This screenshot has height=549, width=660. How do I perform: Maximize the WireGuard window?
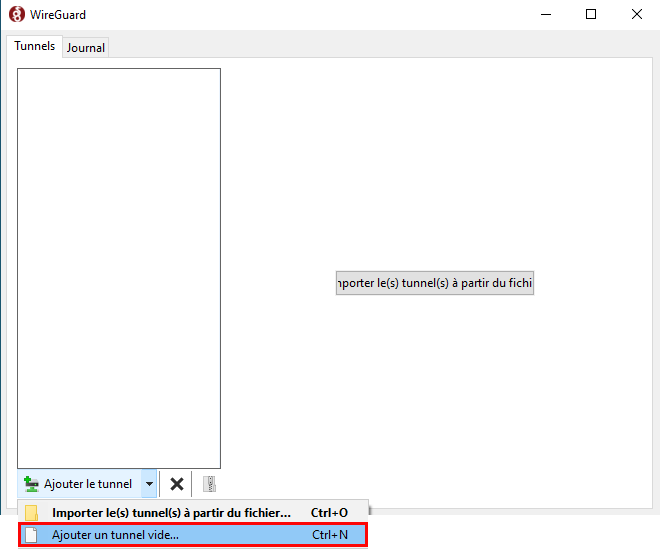coord(591,14)
